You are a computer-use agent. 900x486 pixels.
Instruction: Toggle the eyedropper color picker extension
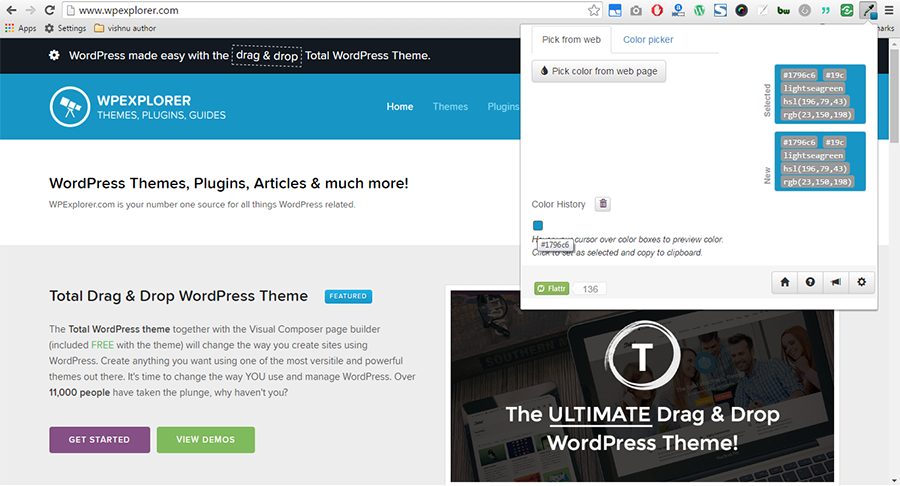868,10
